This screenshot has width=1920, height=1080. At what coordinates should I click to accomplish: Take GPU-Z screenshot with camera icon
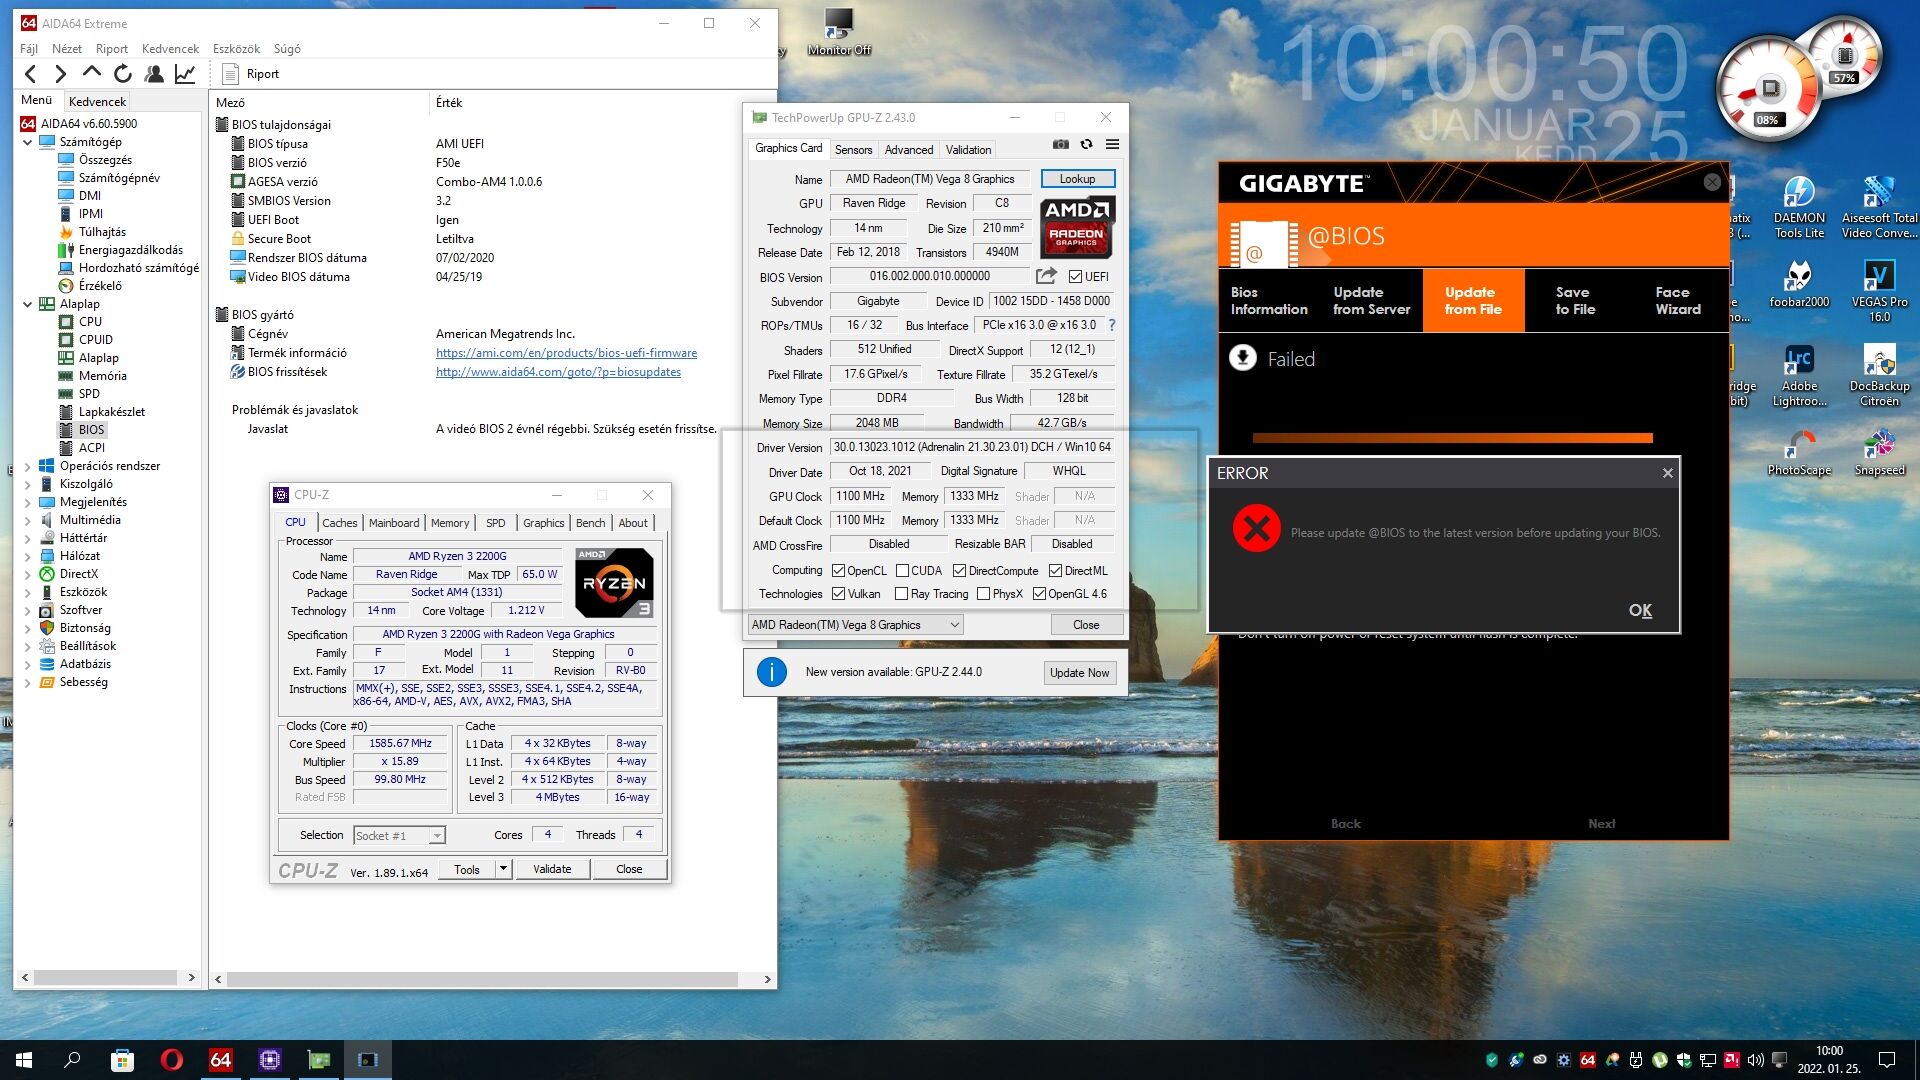point(1061,145)
